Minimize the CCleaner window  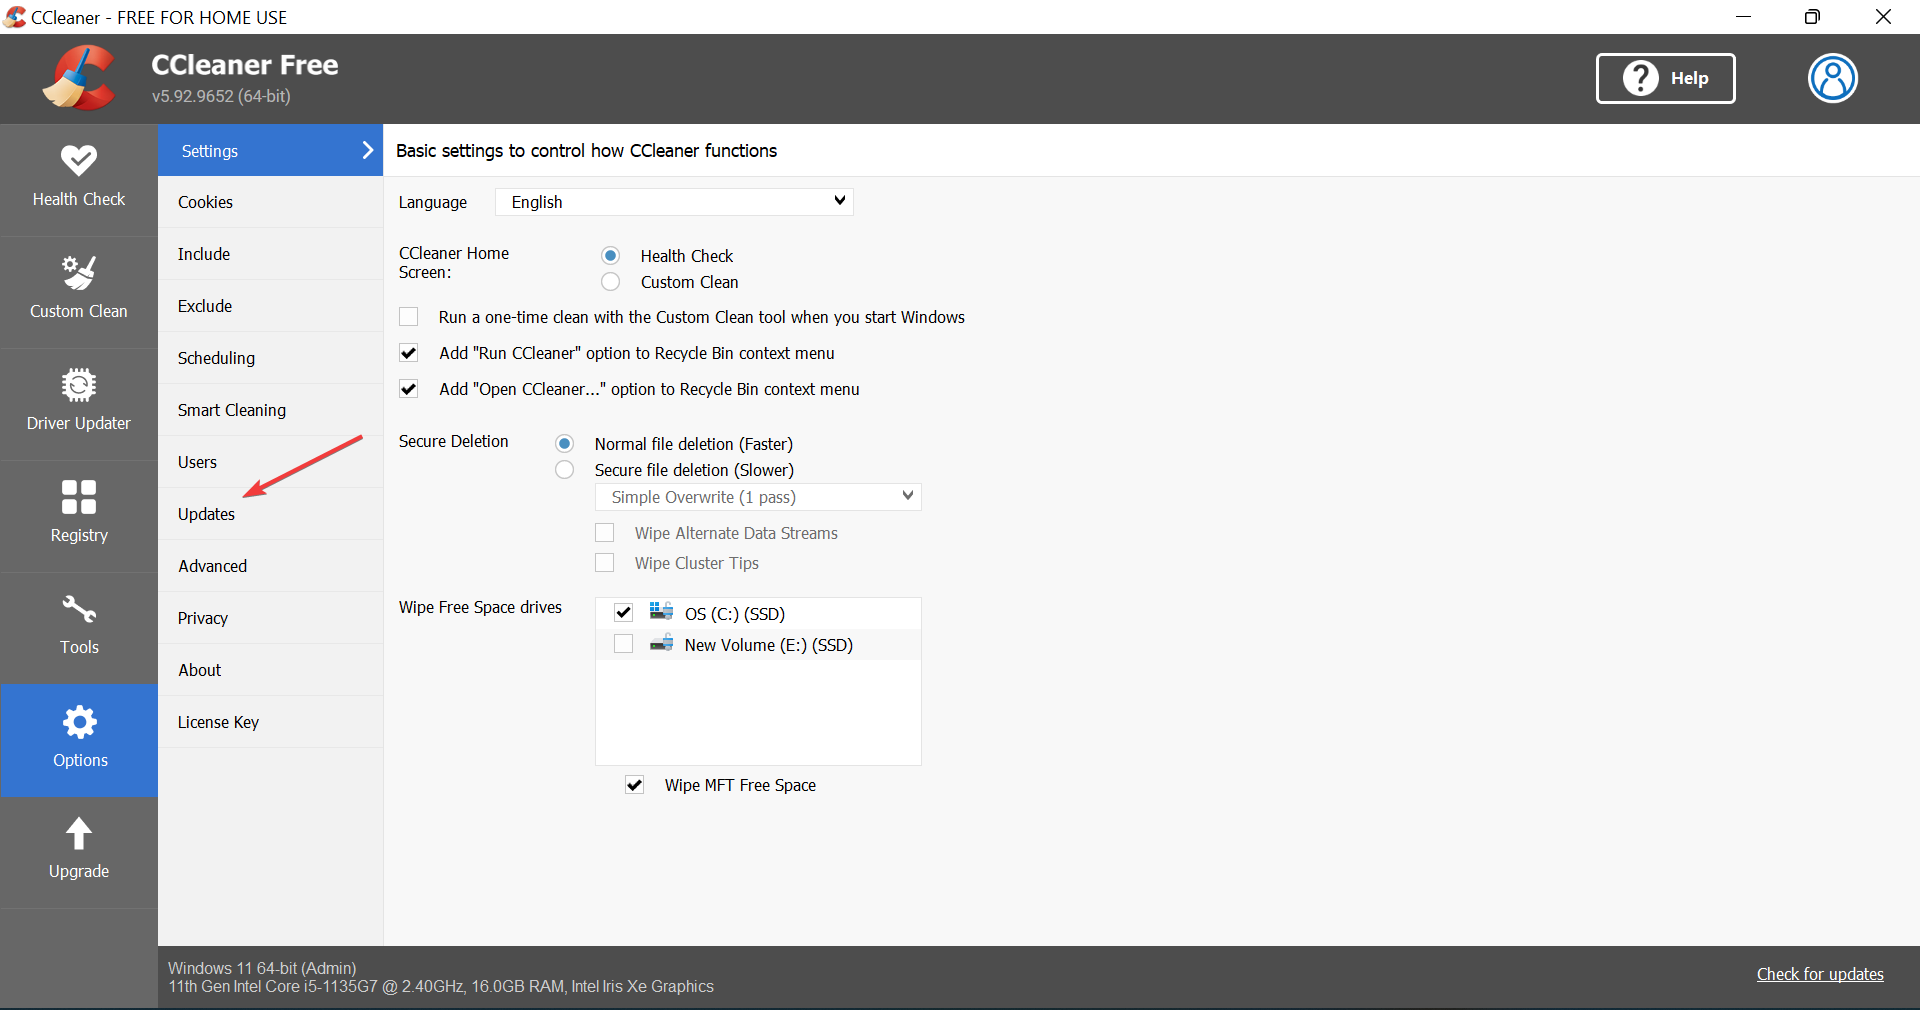[1743, 17]
